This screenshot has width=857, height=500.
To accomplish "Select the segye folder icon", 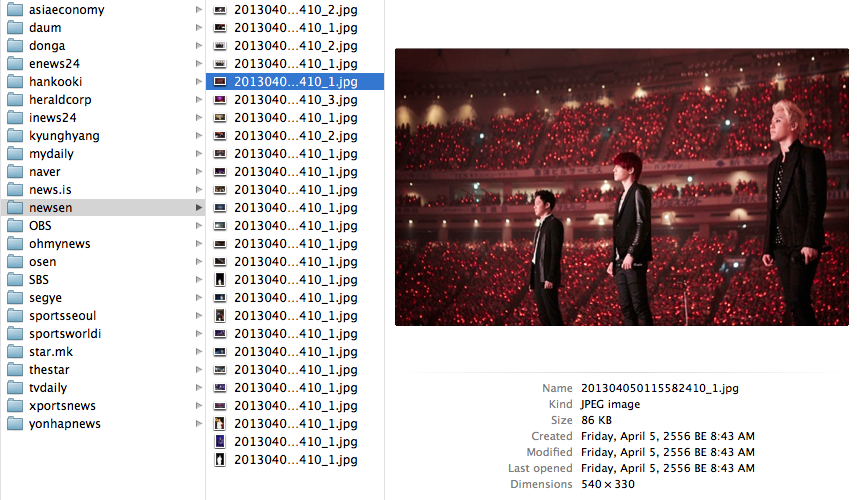I will pos(15,298).
